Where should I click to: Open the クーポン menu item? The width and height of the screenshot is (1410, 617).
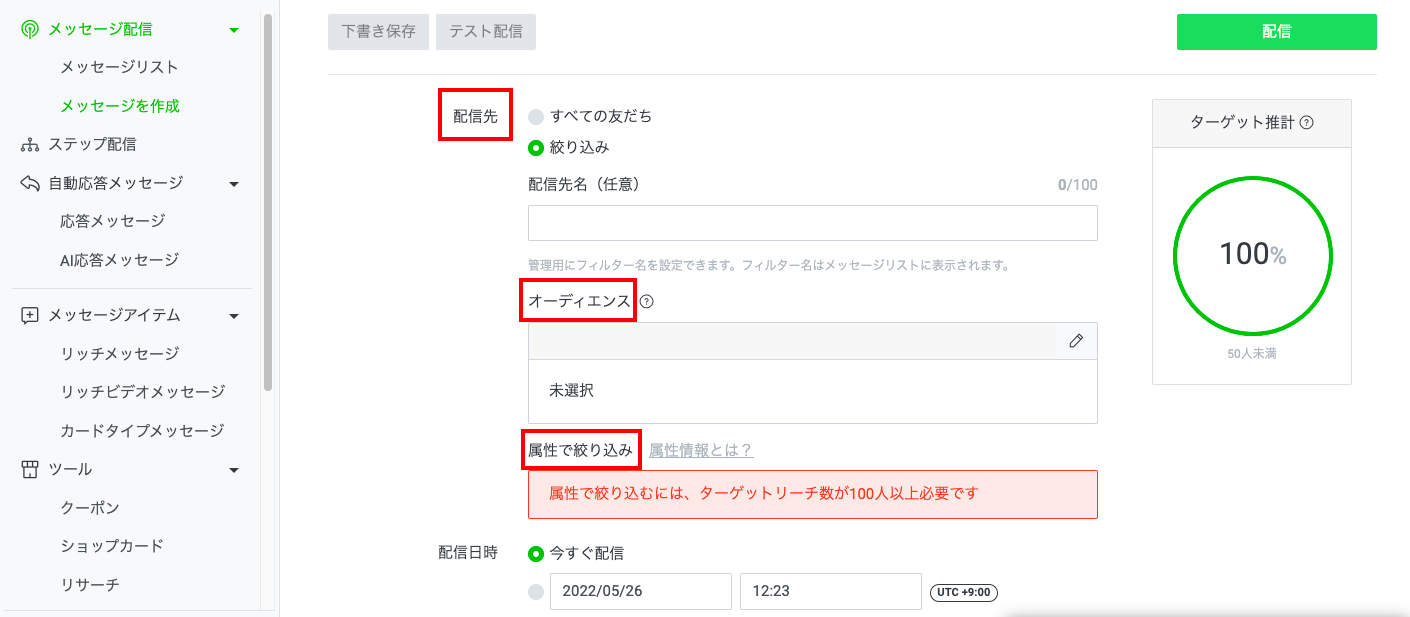point(90,508)
